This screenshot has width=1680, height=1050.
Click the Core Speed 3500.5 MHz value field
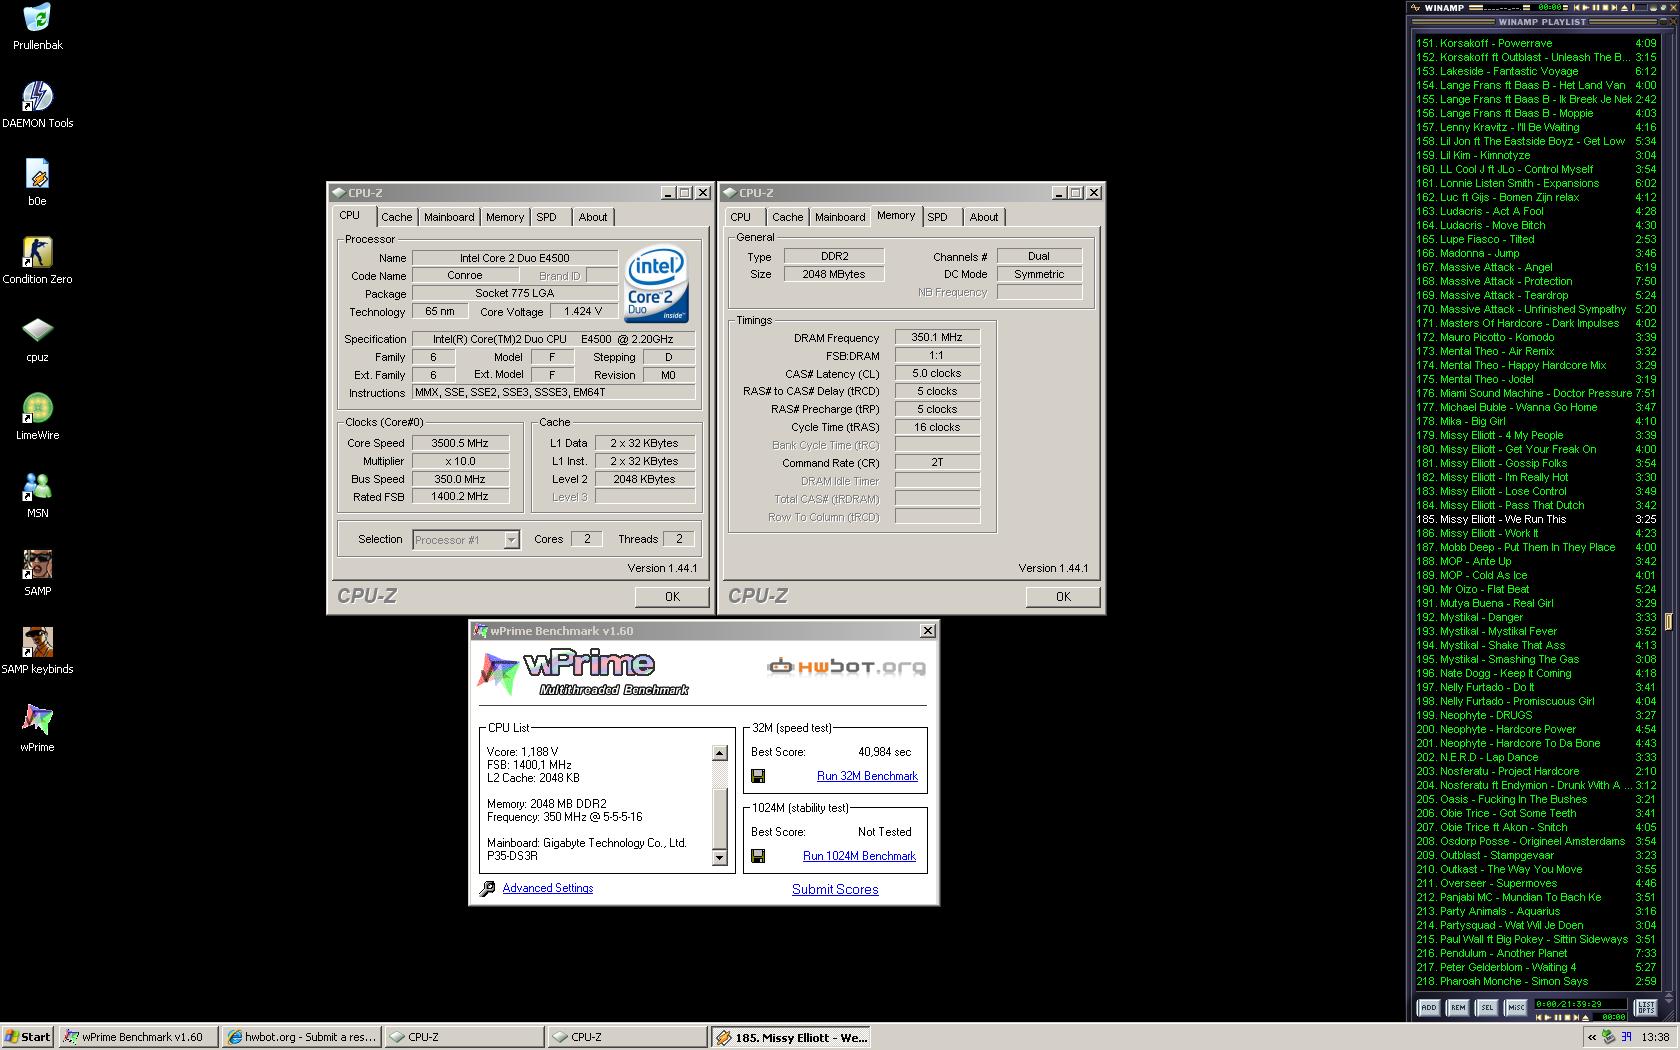460,443
